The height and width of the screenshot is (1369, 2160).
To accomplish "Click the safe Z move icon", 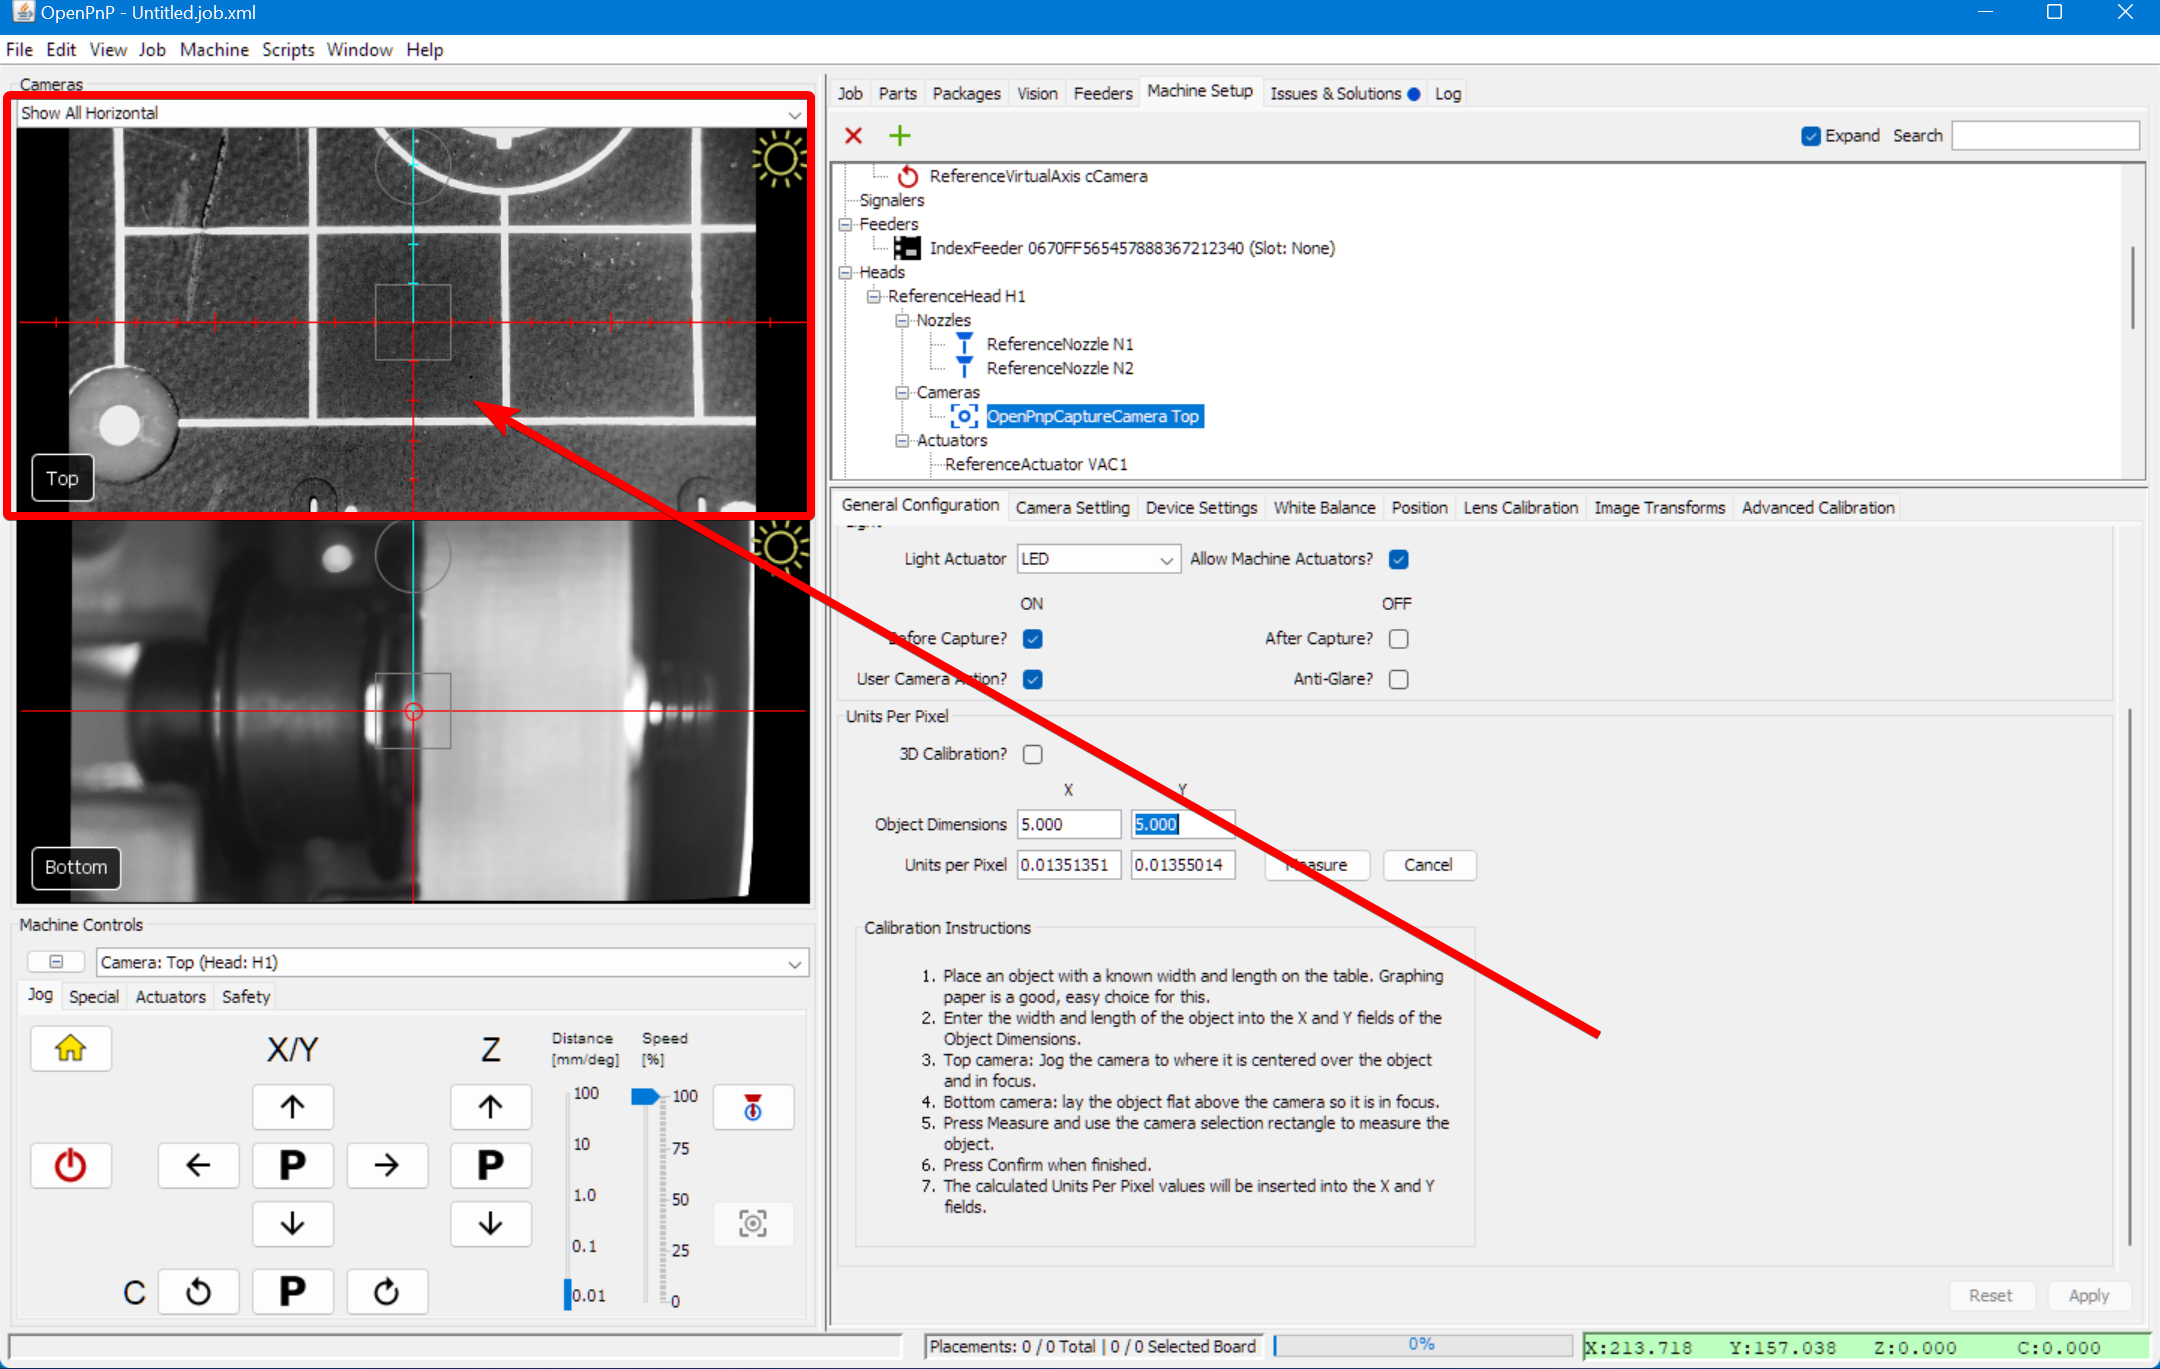I will point(753,1106).
